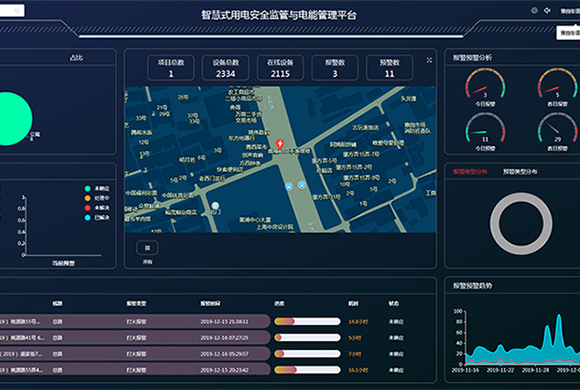Click the 在线设备 2115 stat box
Viewport: 580px width, 390px height.
[280, 68]
